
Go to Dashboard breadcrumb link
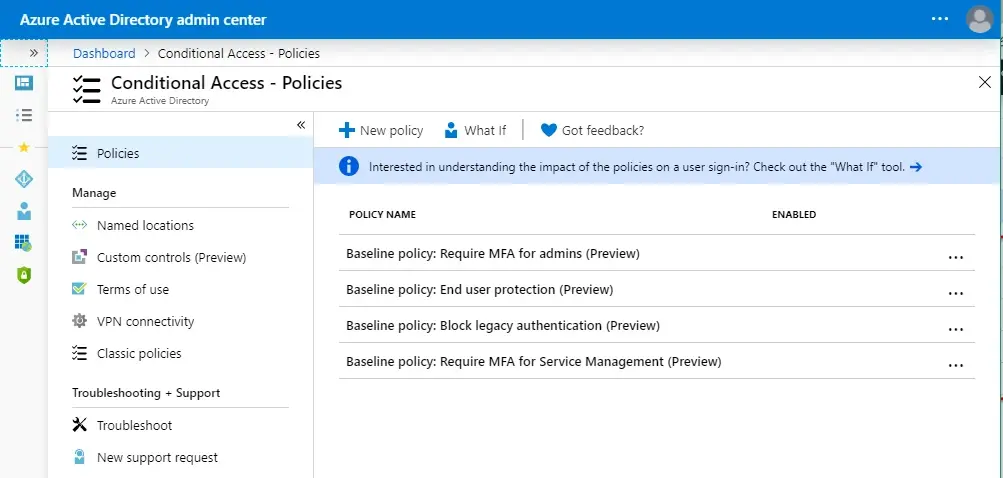(x=104, y=54)
